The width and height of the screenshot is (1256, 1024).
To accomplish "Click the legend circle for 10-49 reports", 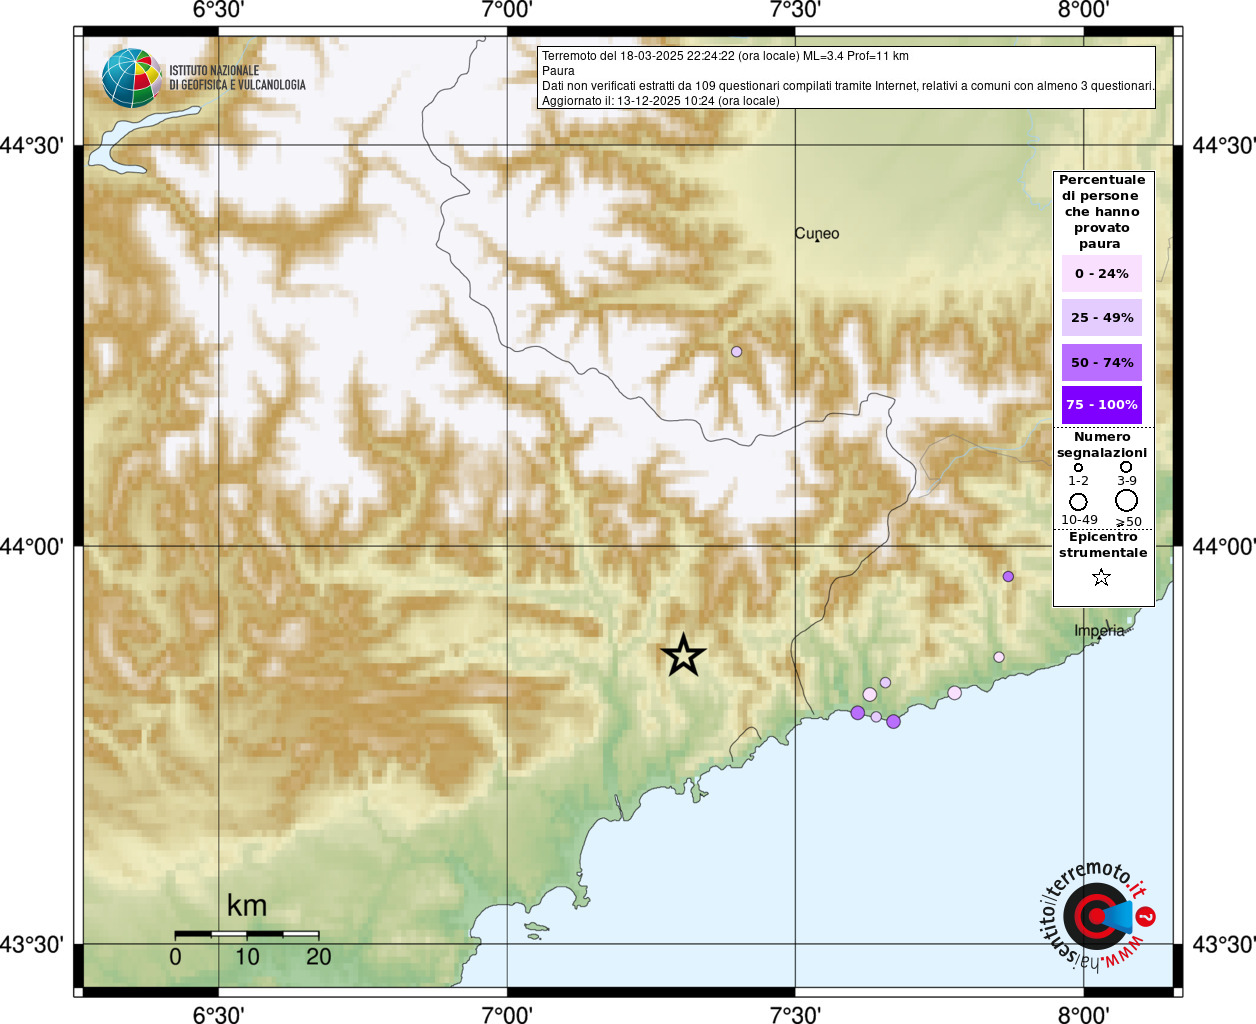I will pyautogui.click(x=1078, y=502).
